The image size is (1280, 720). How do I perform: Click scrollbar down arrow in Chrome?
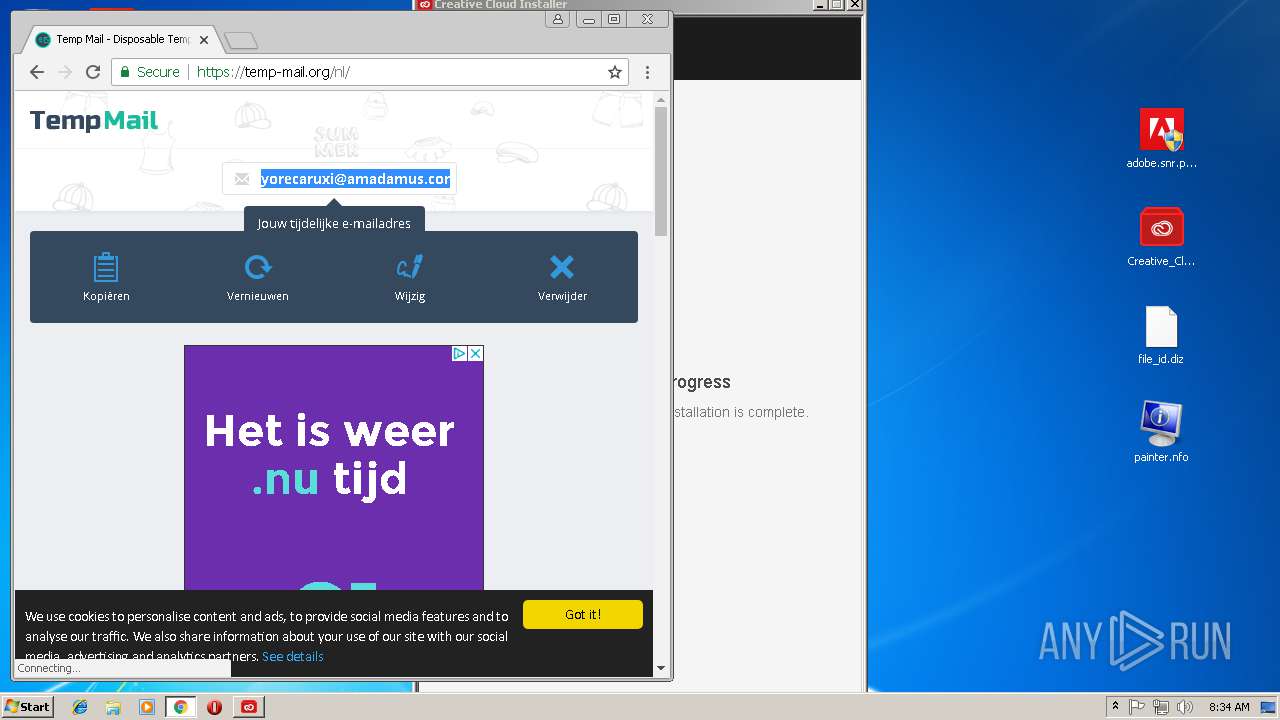tap(661, 668)
